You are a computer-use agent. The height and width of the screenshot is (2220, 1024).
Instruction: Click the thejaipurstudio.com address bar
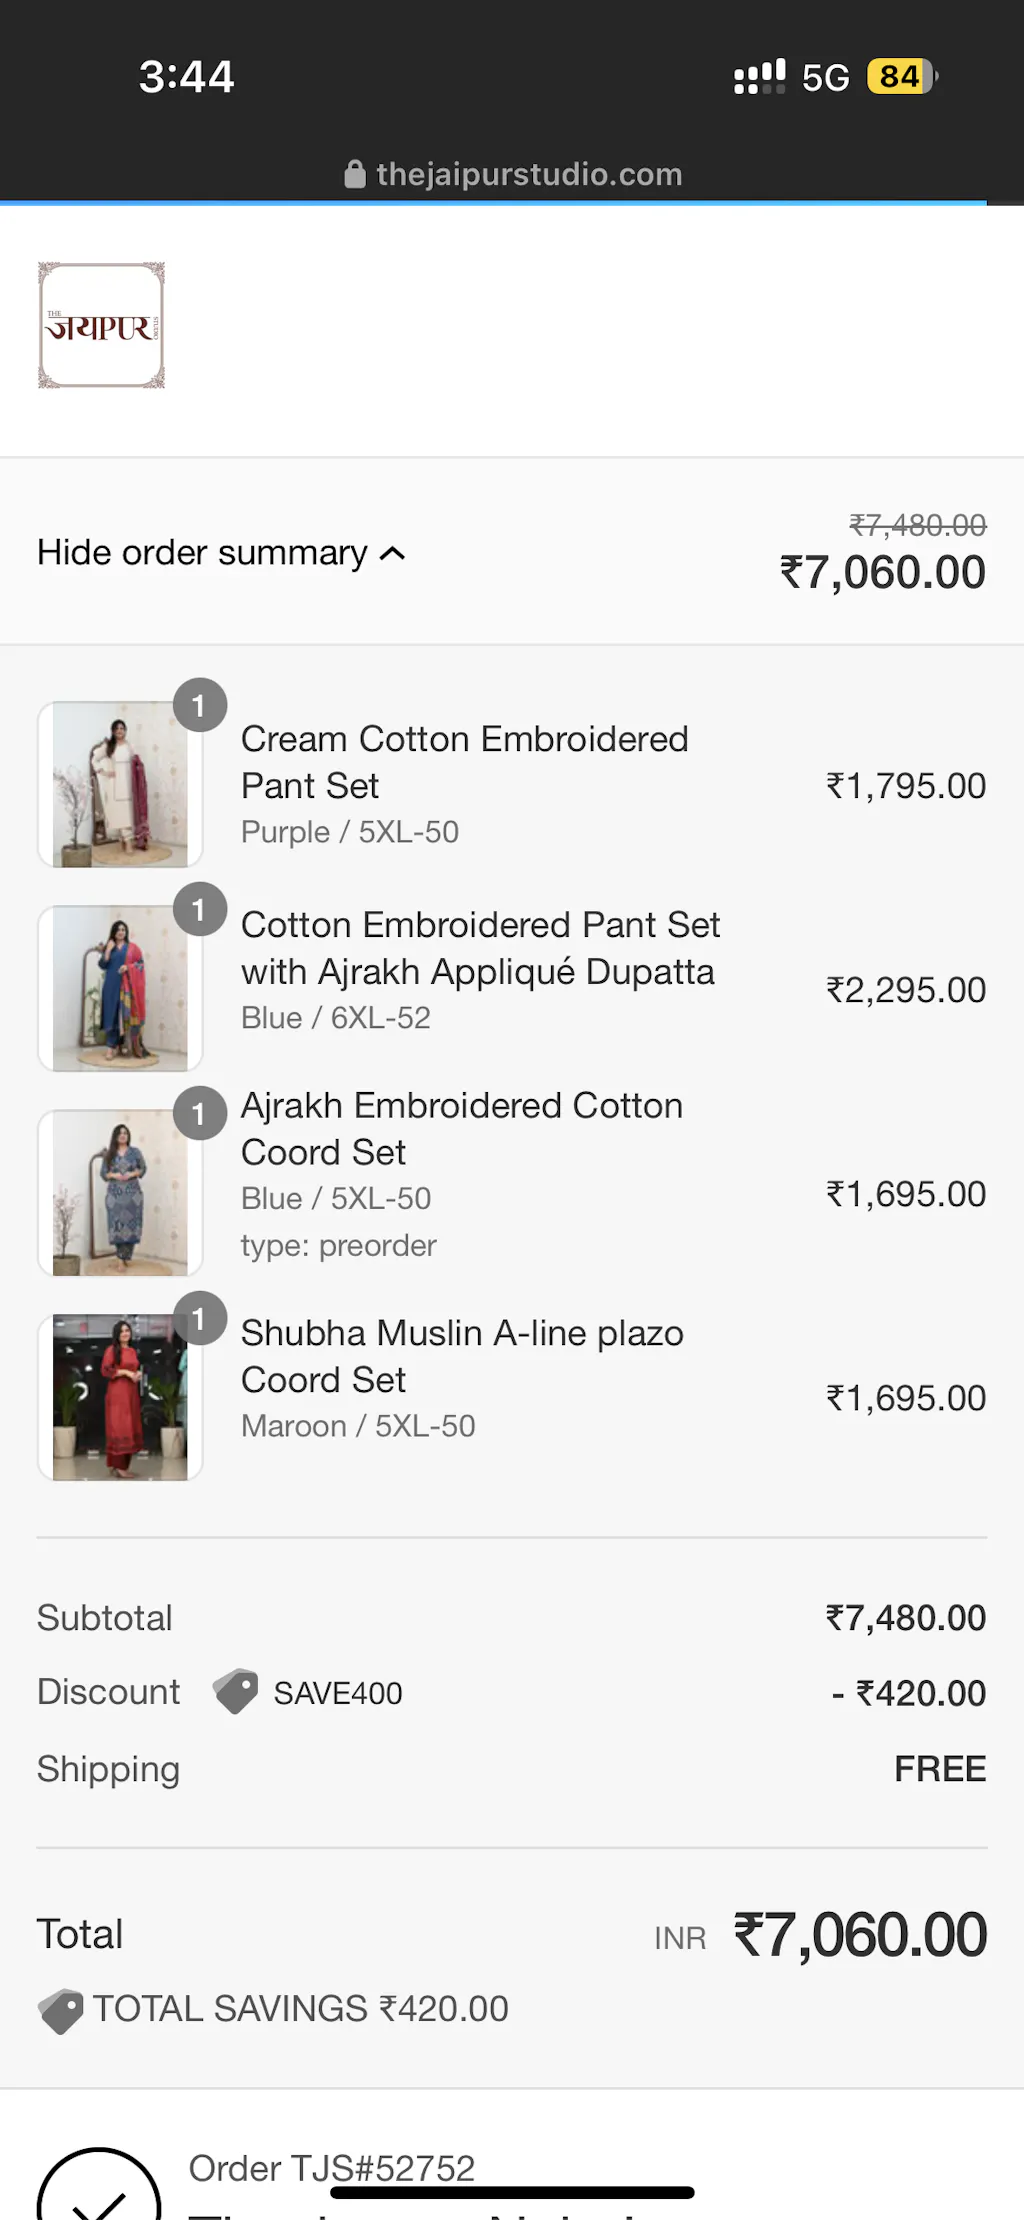tap(528, 175)
